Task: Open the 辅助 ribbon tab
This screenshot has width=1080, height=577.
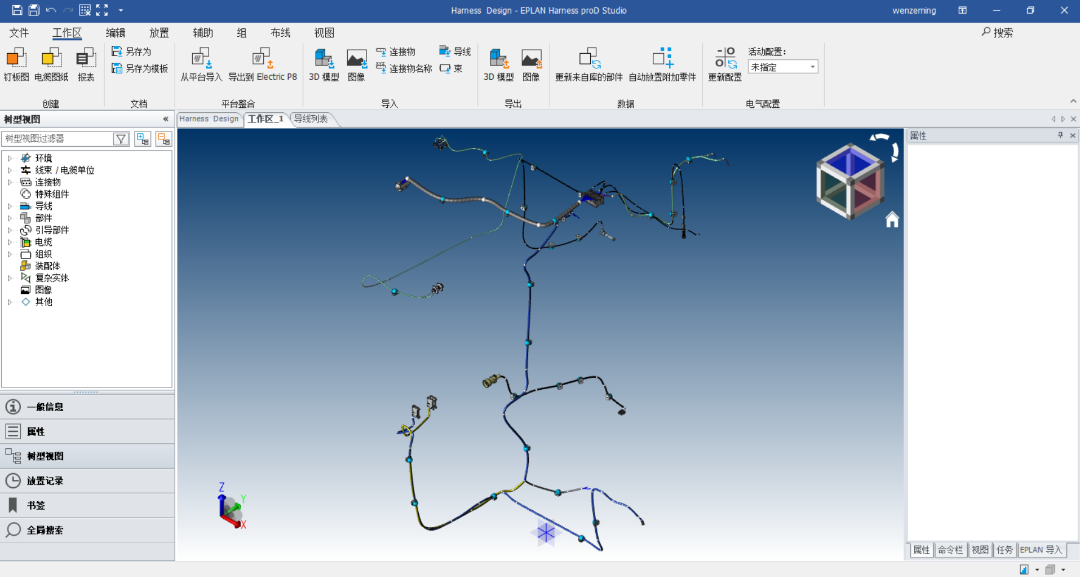Action: pos(203,32)
